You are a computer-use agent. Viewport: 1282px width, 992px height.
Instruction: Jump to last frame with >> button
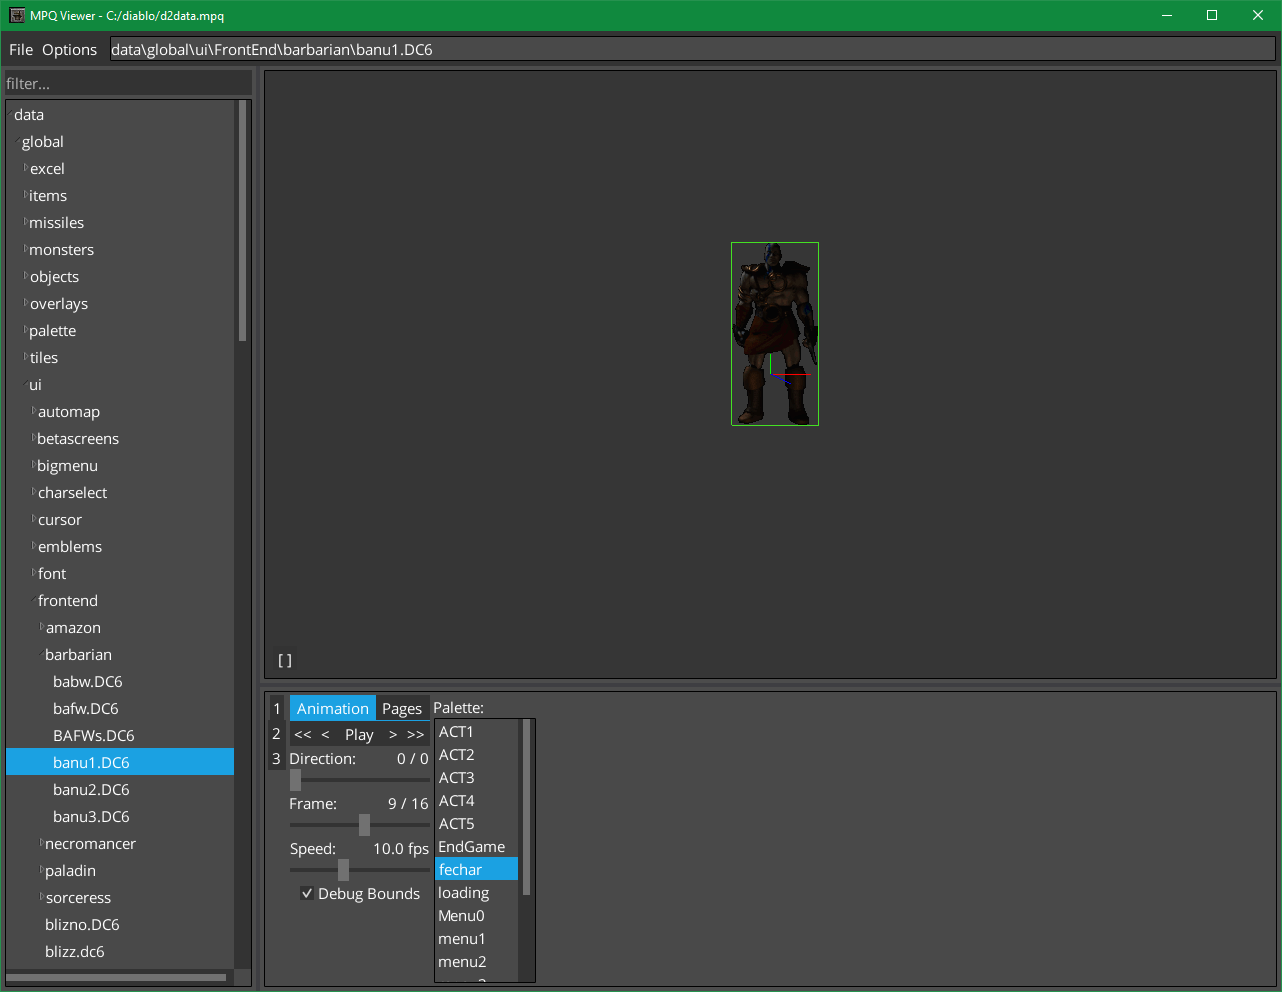(x=416, y=734)
